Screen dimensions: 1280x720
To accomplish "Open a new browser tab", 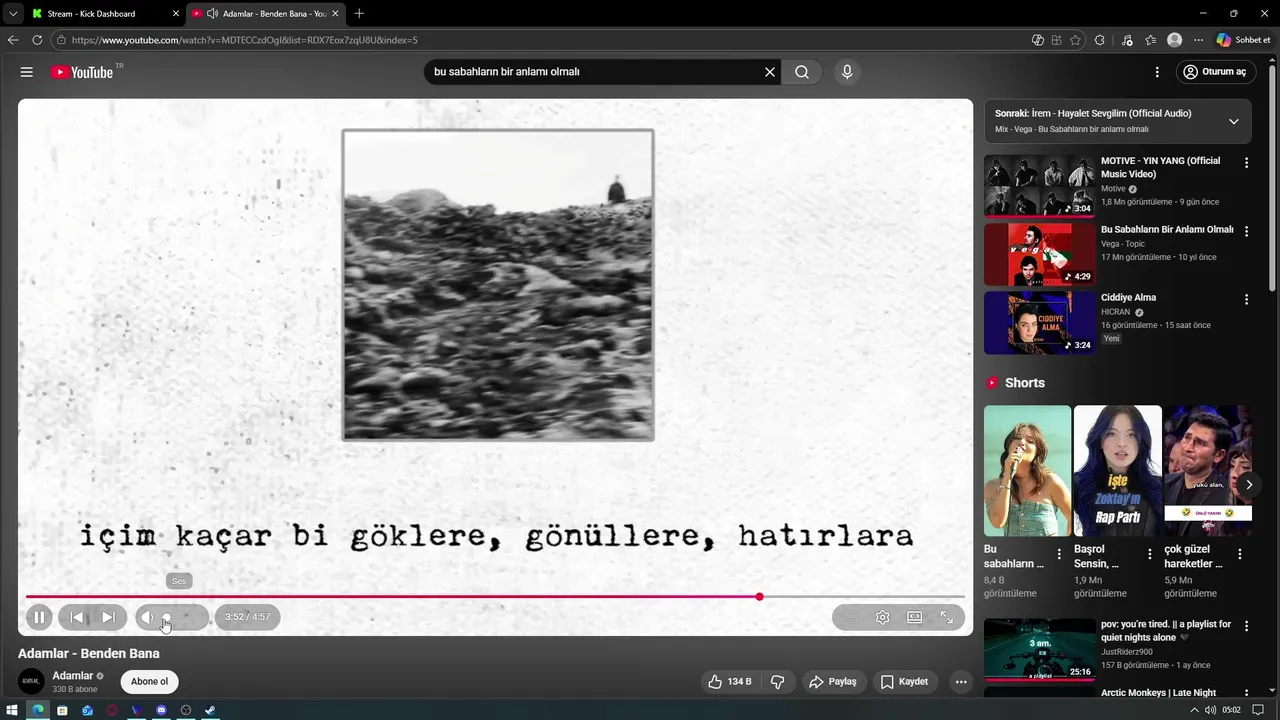I will pos(359,14).
